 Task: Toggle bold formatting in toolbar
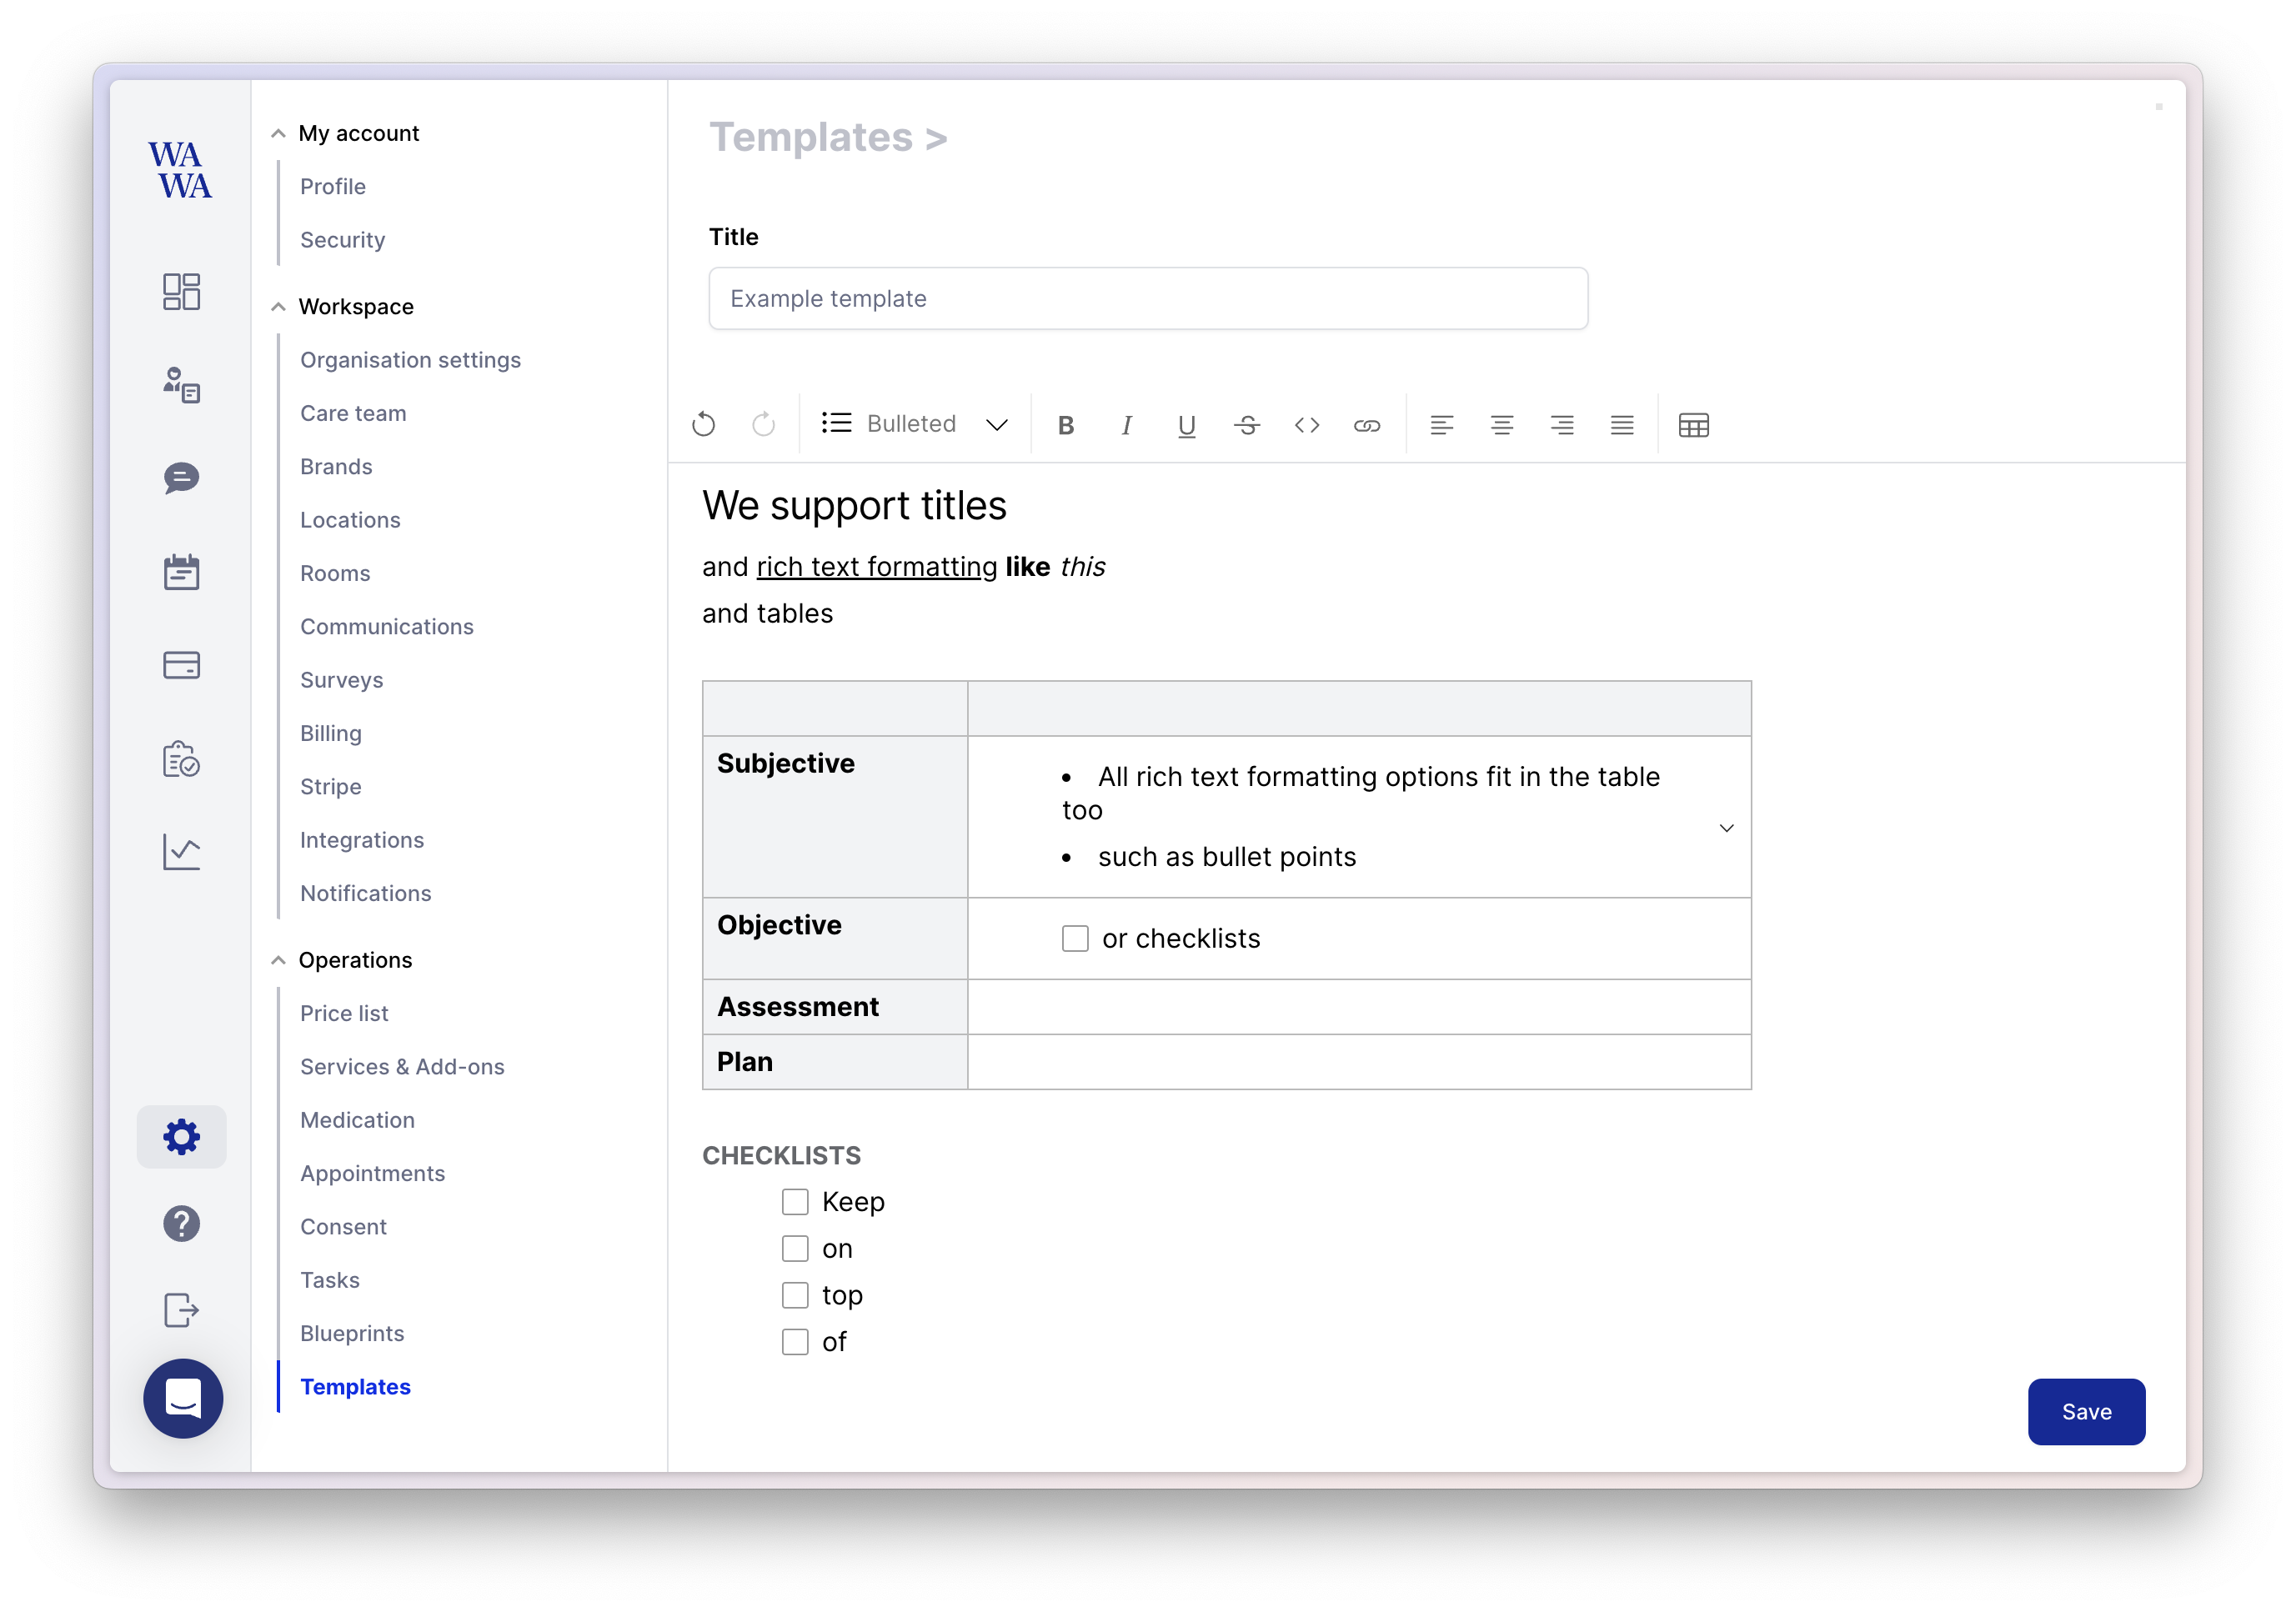[1066, 425]
